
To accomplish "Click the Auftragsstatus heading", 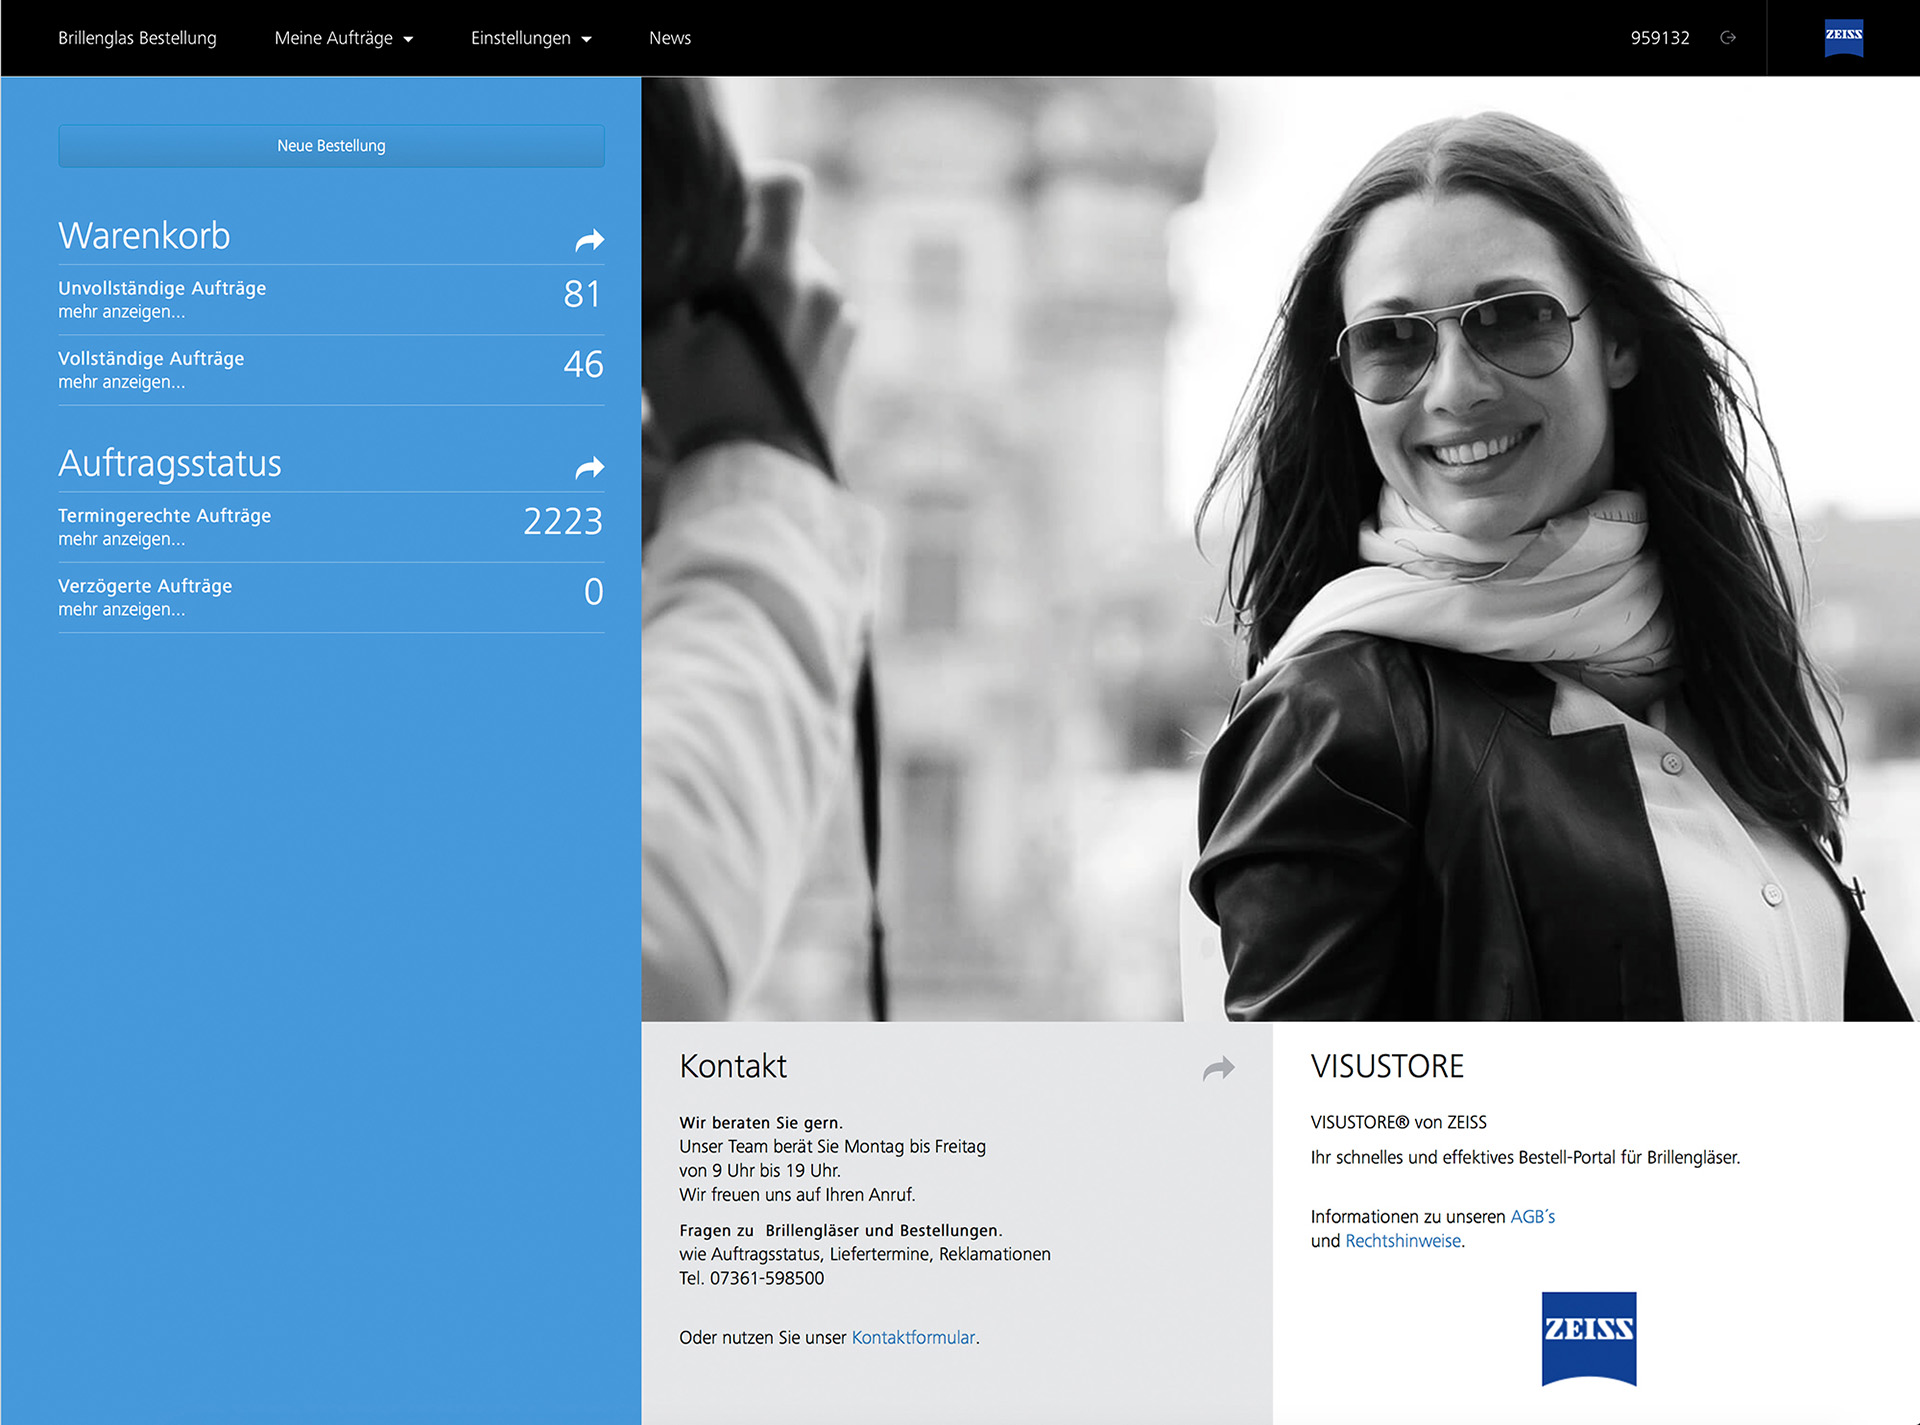I will pos(170,463).
